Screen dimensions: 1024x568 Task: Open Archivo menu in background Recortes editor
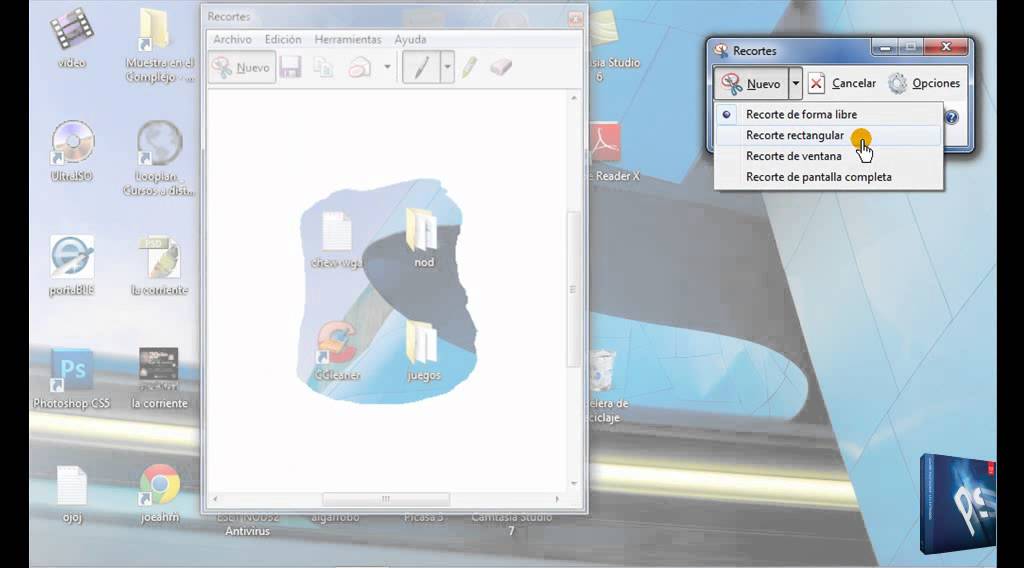[232, 39]
